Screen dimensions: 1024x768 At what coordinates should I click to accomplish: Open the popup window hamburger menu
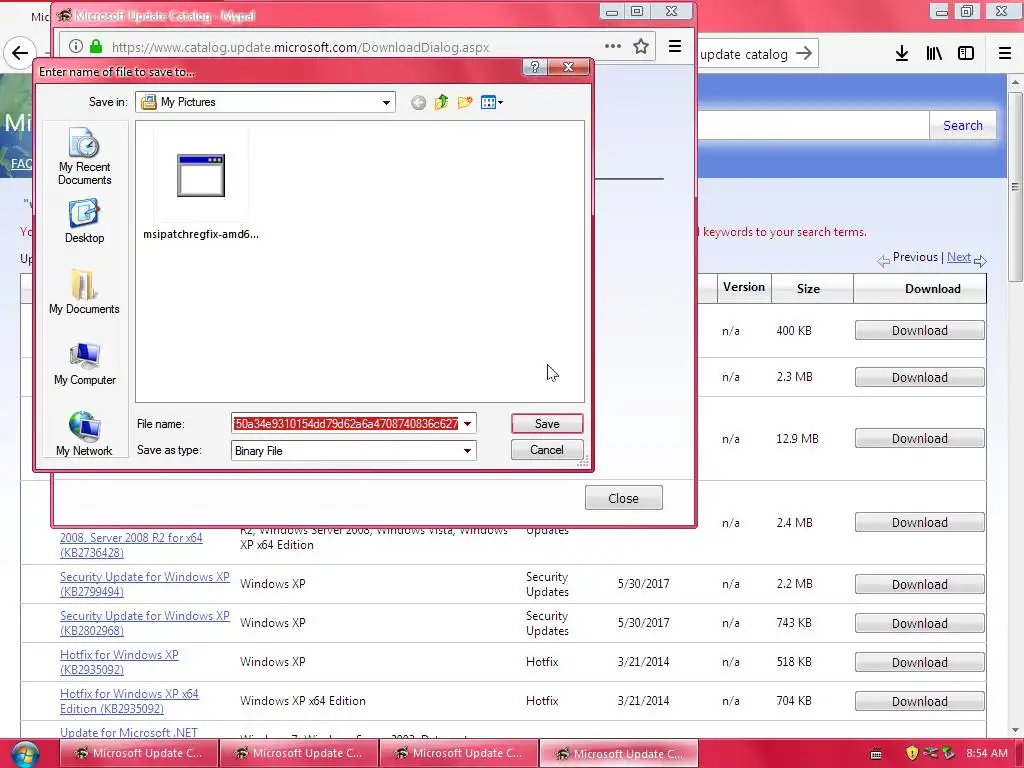point(675,46)
